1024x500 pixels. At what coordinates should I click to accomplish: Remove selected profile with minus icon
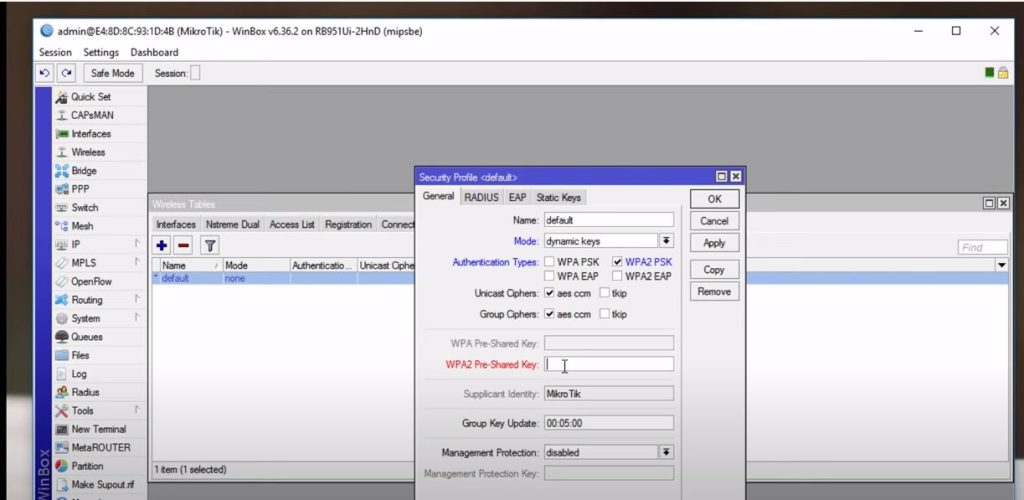pos(184,246)
